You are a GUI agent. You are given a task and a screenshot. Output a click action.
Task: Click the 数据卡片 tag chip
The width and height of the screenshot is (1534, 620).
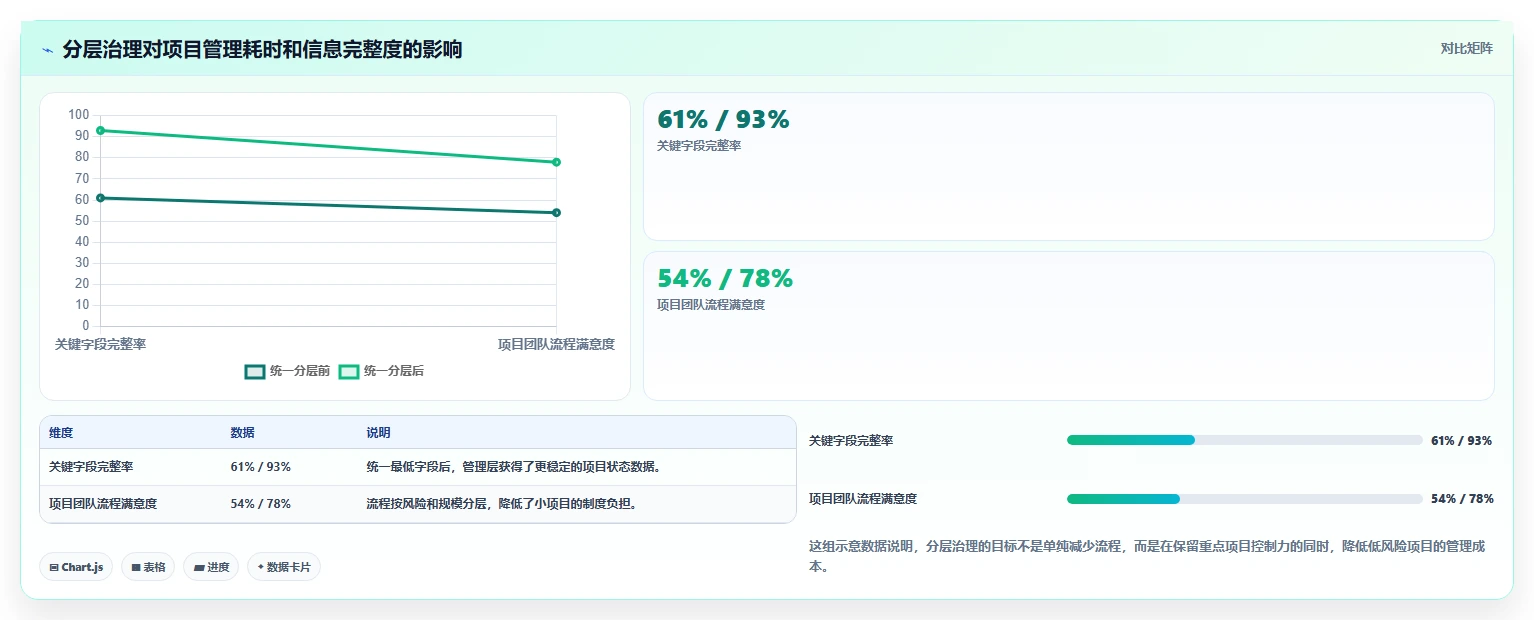(284, 567)
